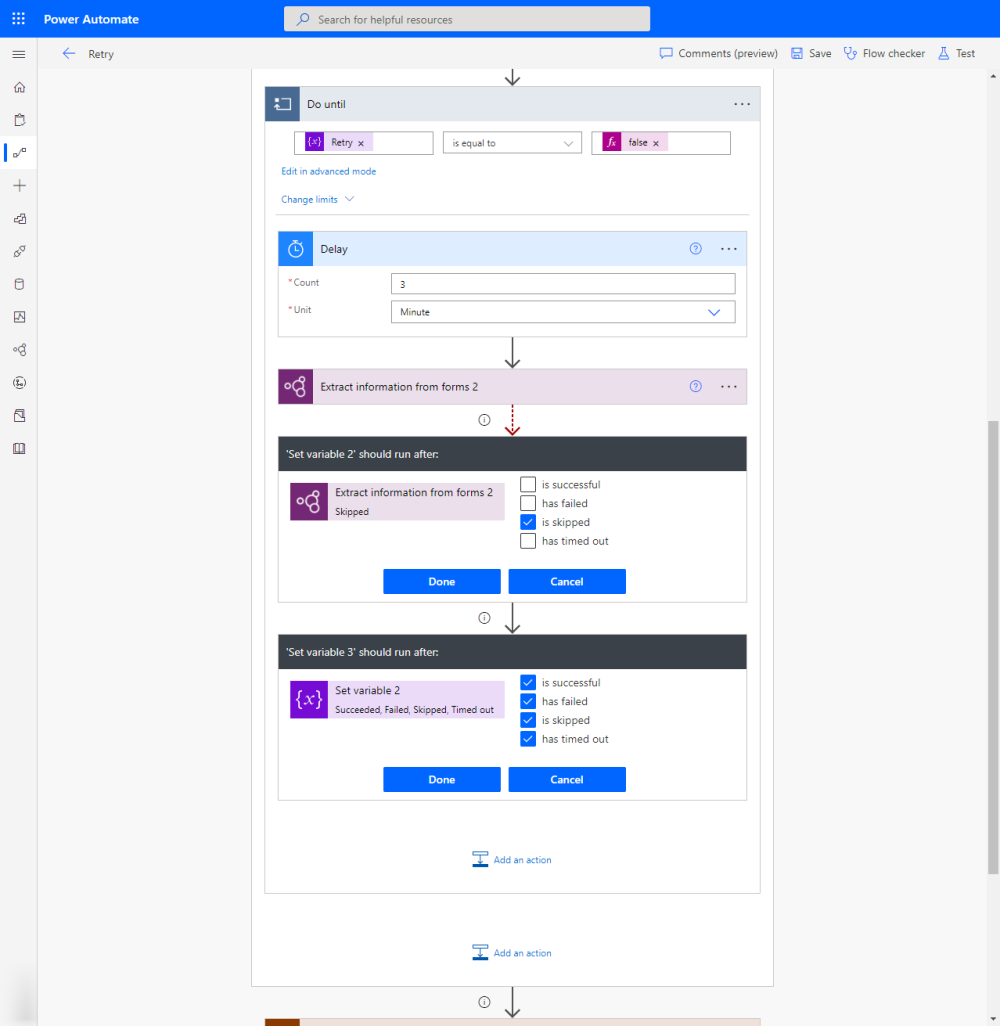Click the Delay clock icon

click(296, 249)
